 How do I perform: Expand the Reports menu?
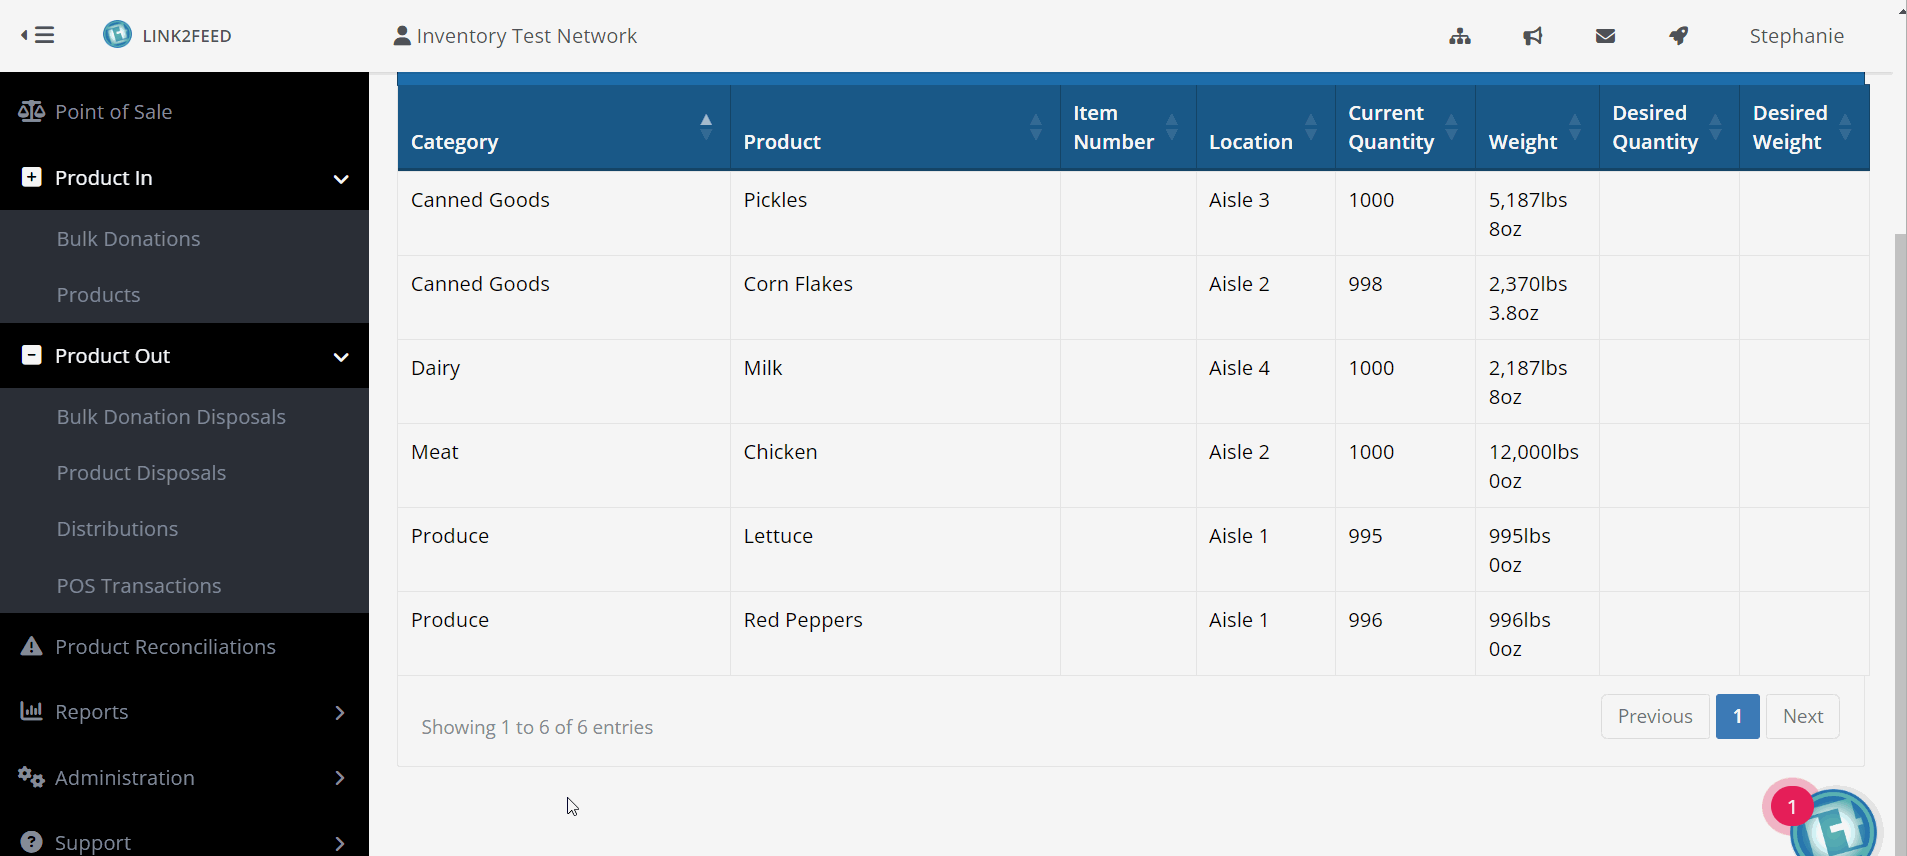pyautogui.click(x=340, y=712)
